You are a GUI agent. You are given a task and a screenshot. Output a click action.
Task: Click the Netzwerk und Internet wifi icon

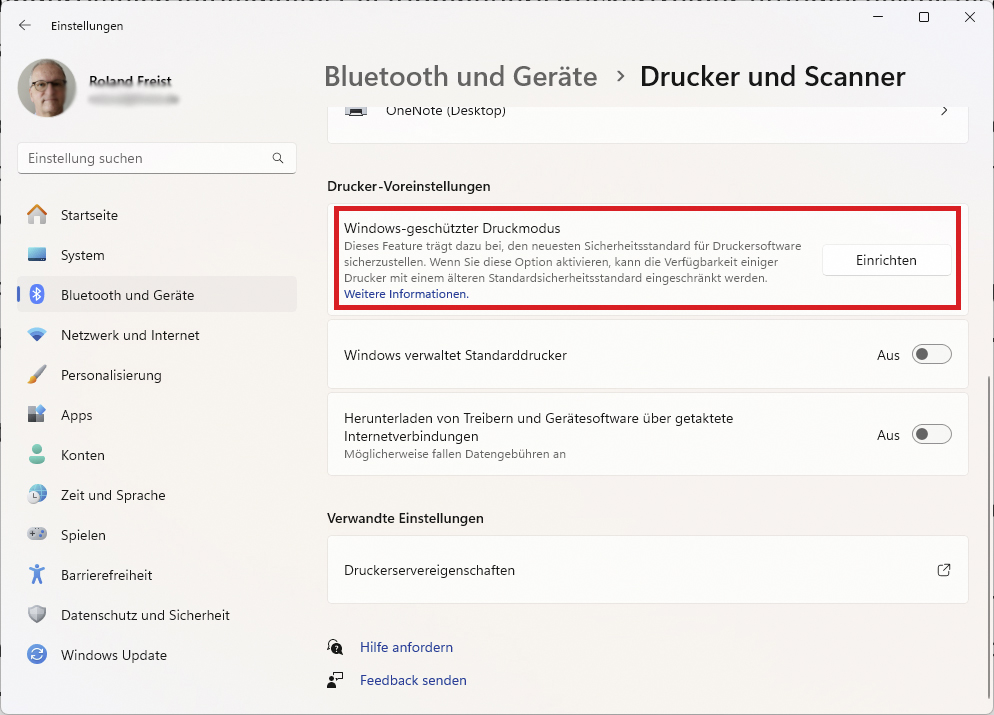(x=37, y=335)
